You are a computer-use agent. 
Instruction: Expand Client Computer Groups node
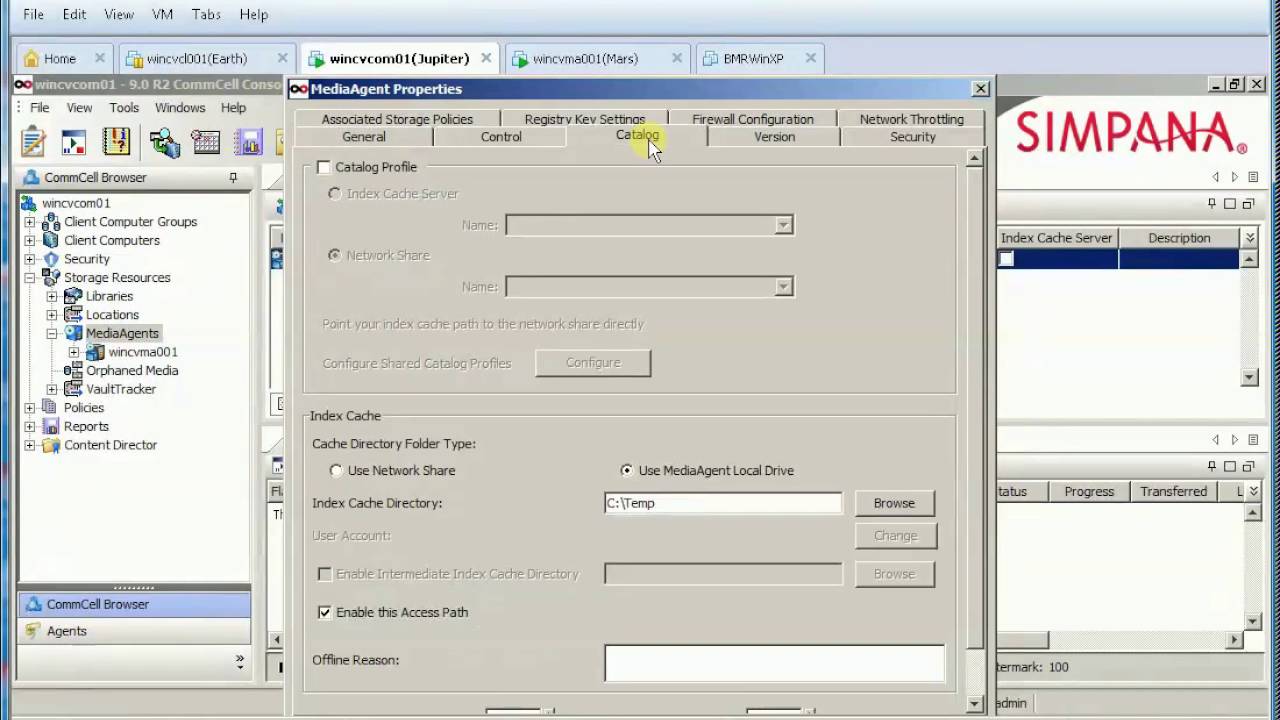[30, 222]
